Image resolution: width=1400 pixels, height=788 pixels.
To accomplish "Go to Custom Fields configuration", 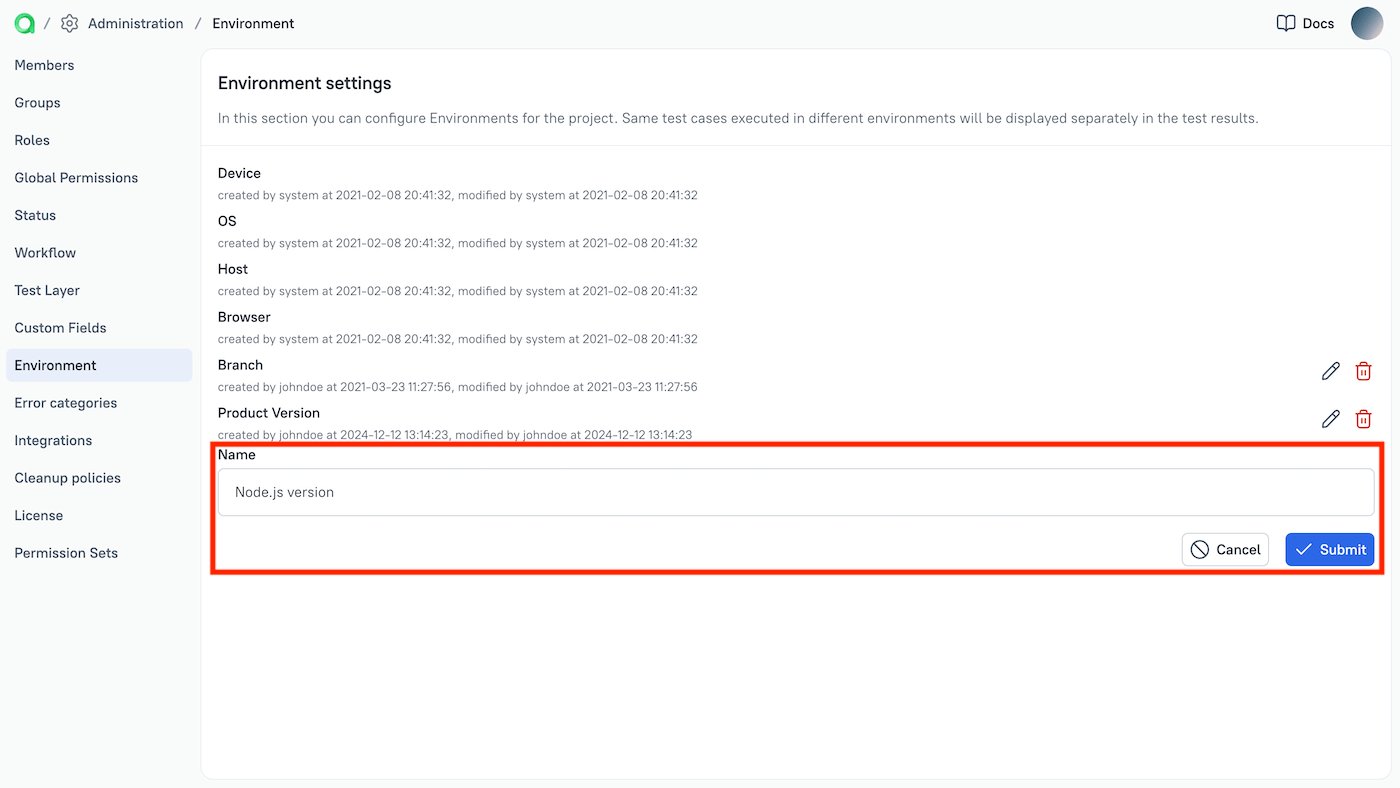I will click(61, 327).
